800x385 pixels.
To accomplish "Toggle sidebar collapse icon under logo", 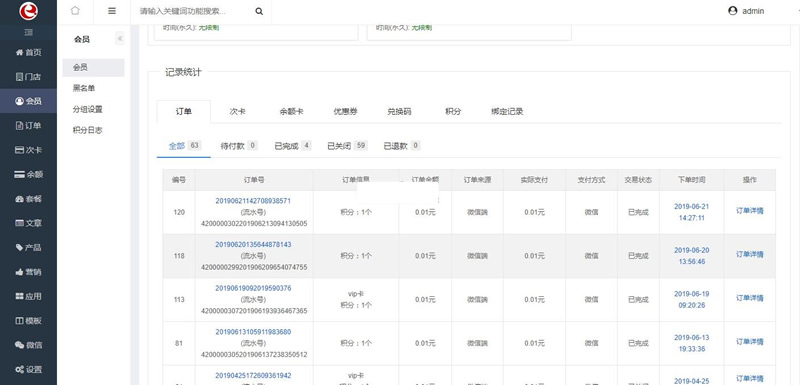I will 28,32.
